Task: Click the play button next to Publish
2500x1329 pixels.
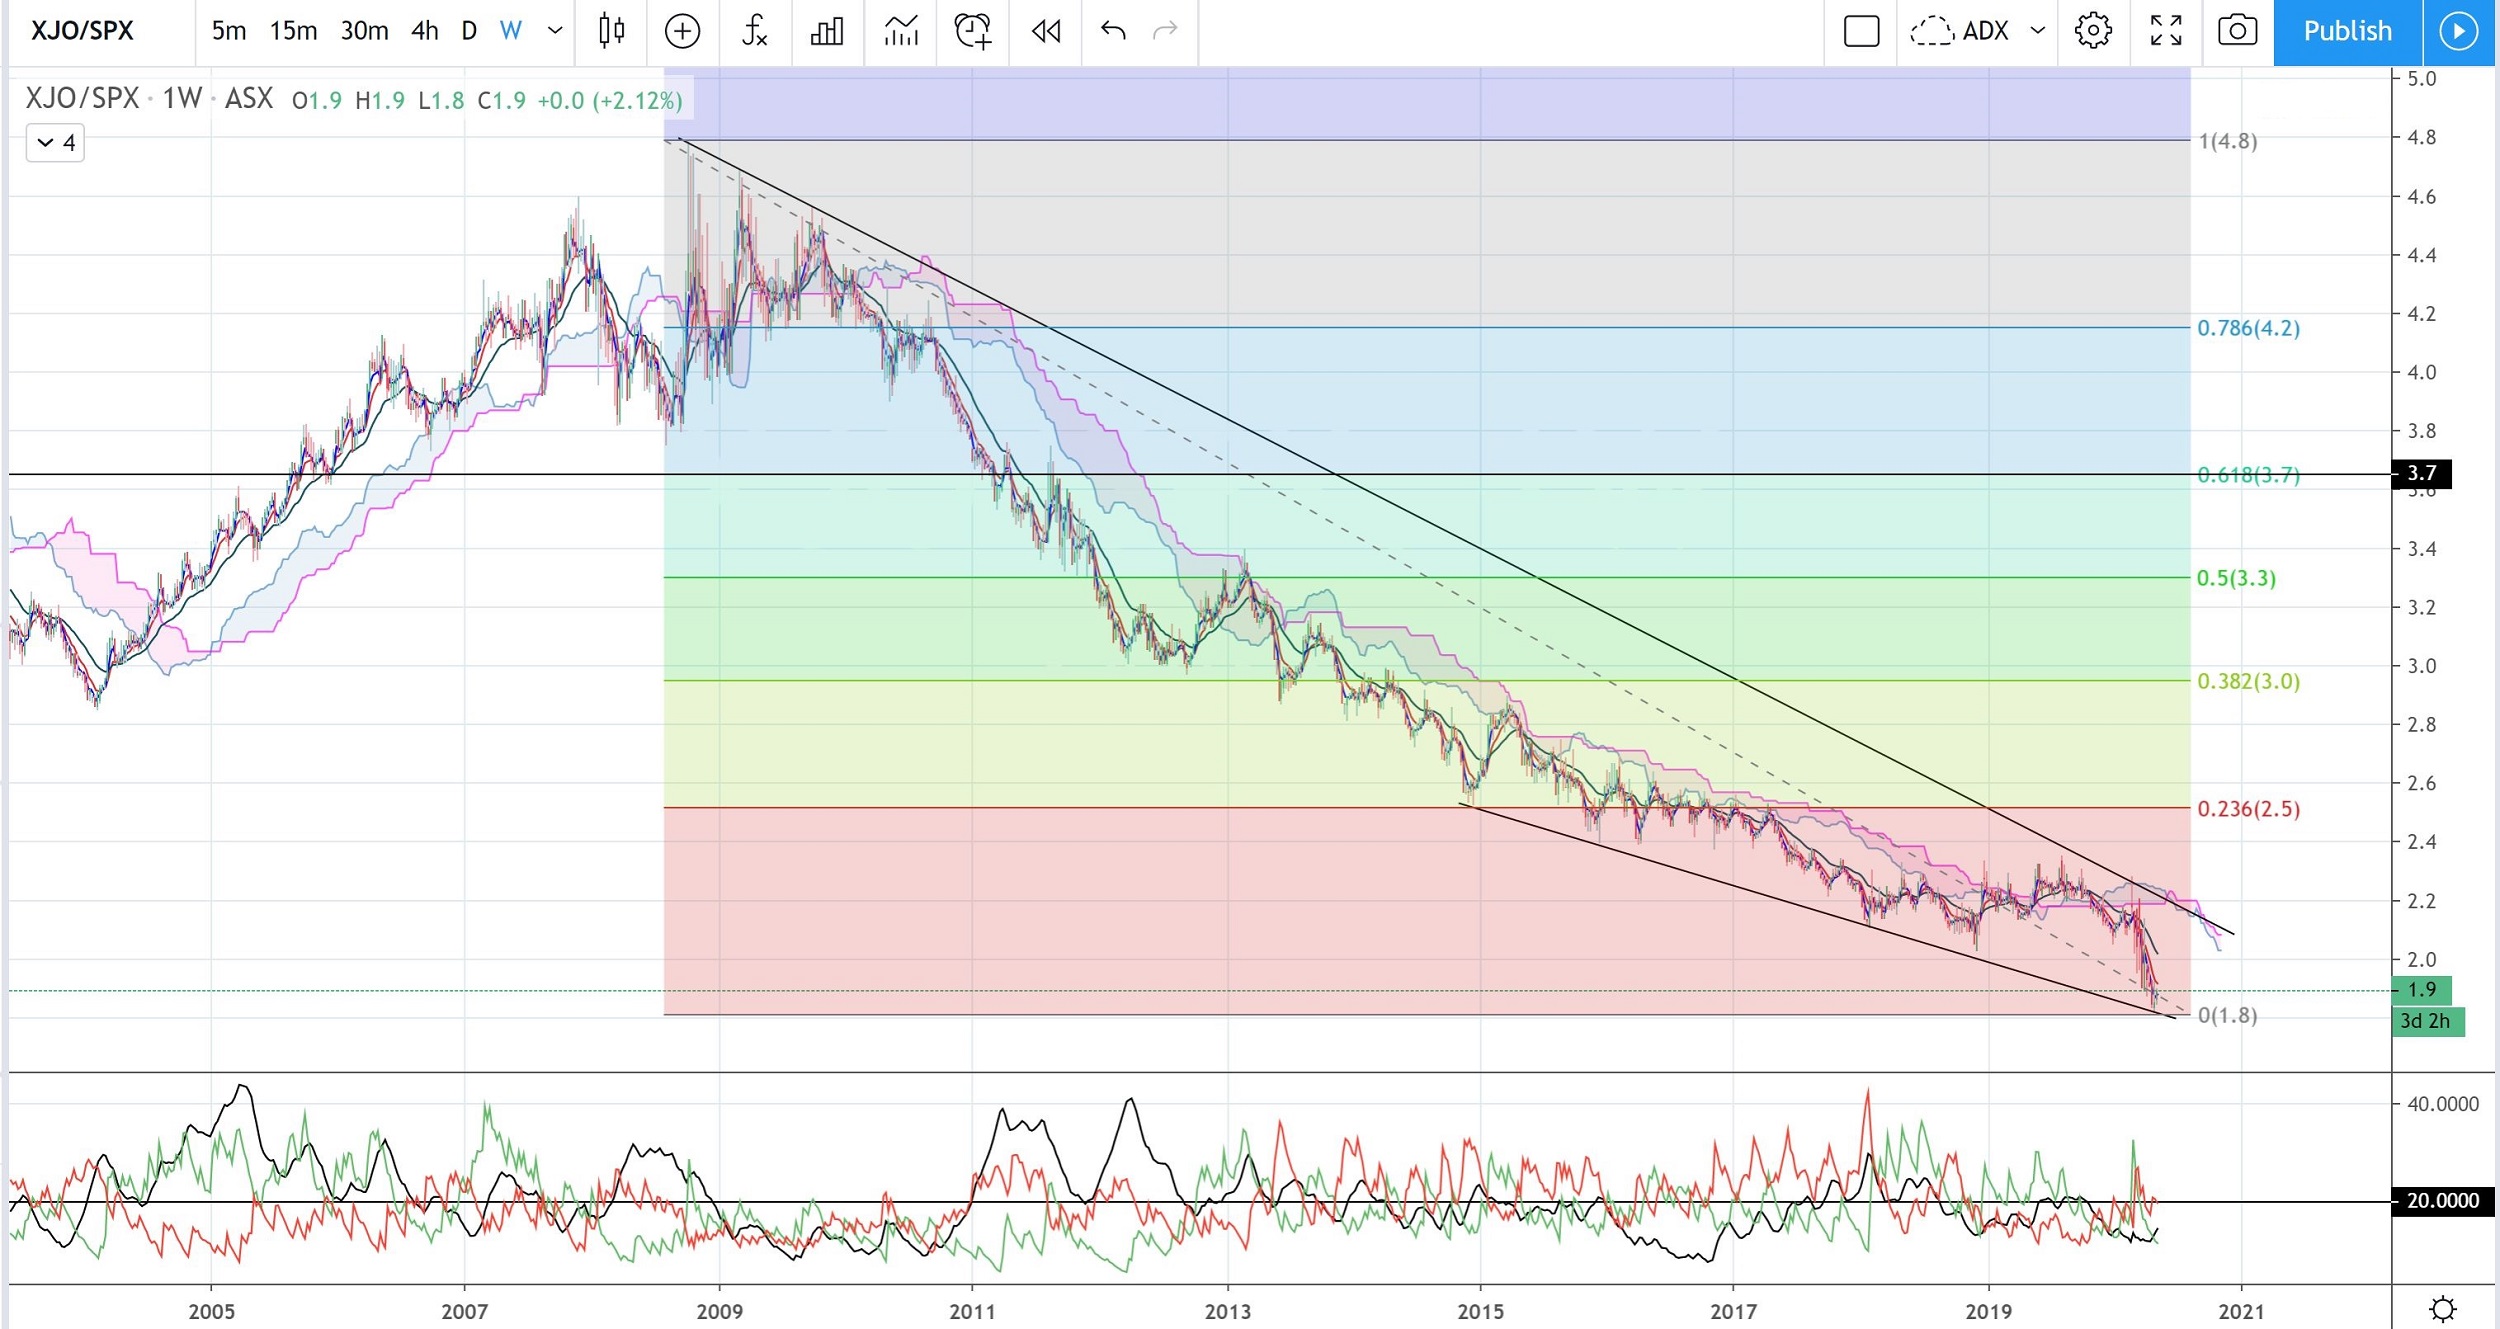Action: (2459, 32)
